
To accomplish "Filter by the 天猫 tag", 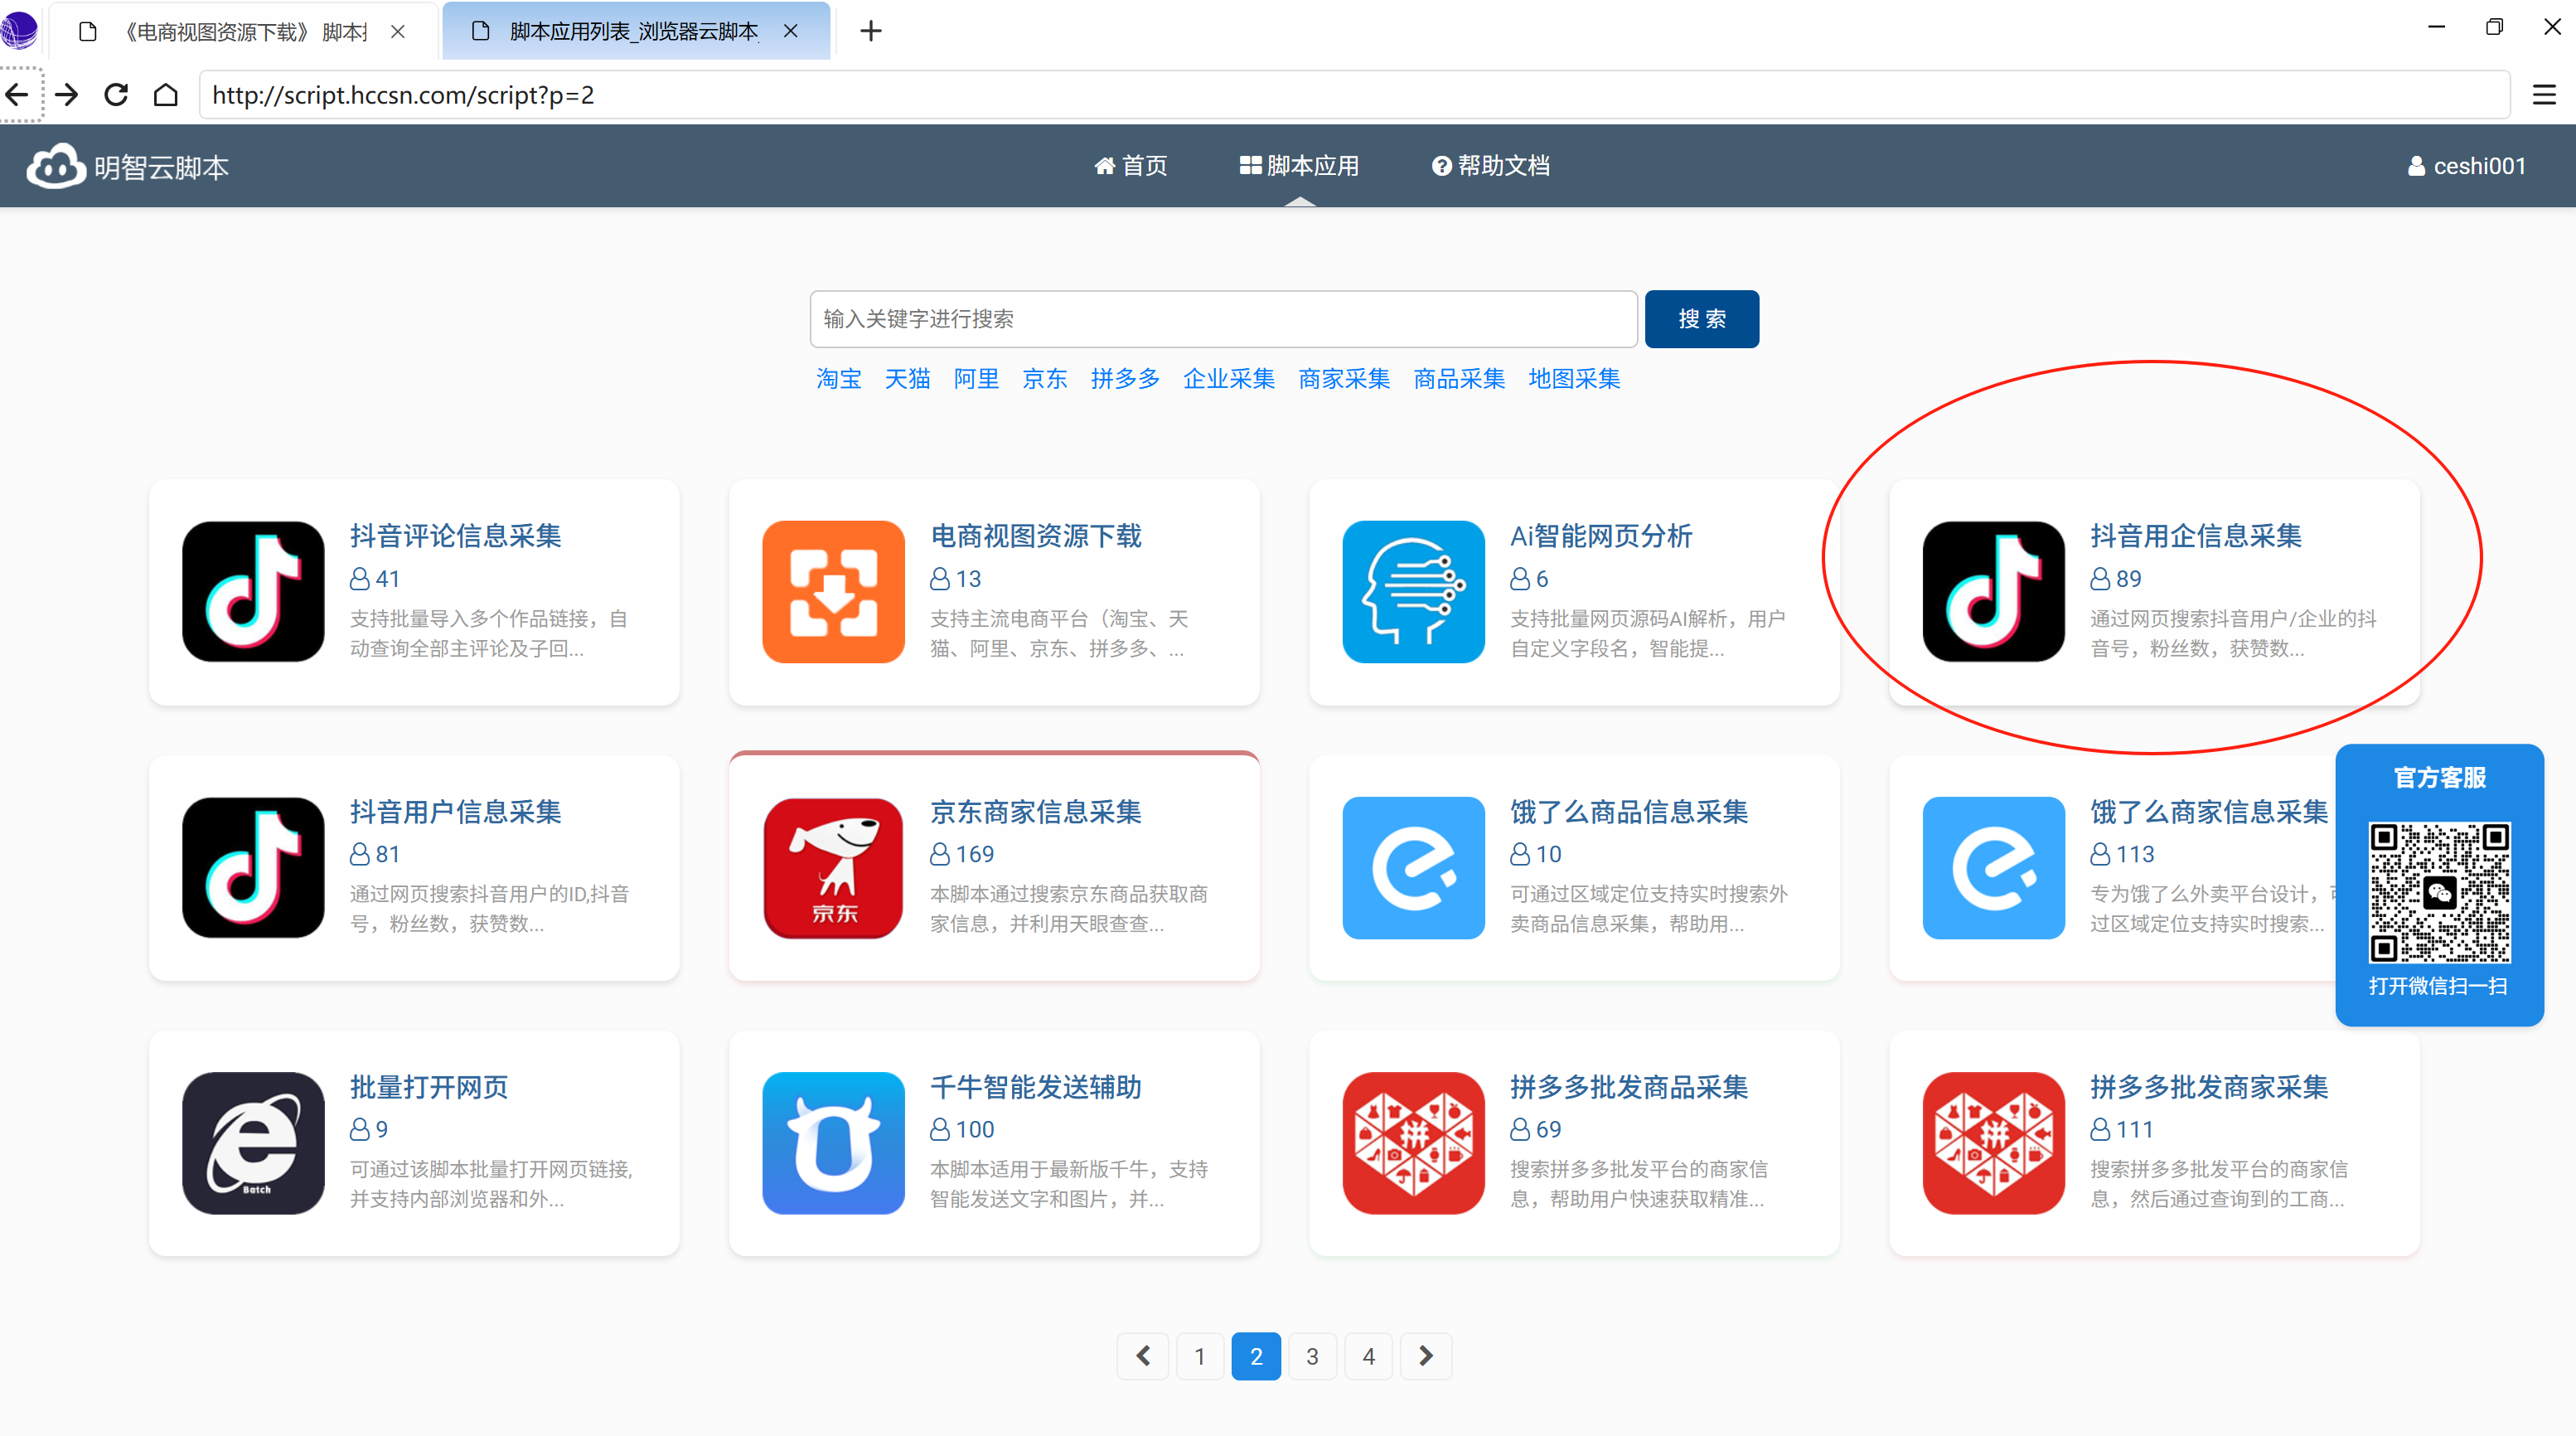I will (907, 379).
